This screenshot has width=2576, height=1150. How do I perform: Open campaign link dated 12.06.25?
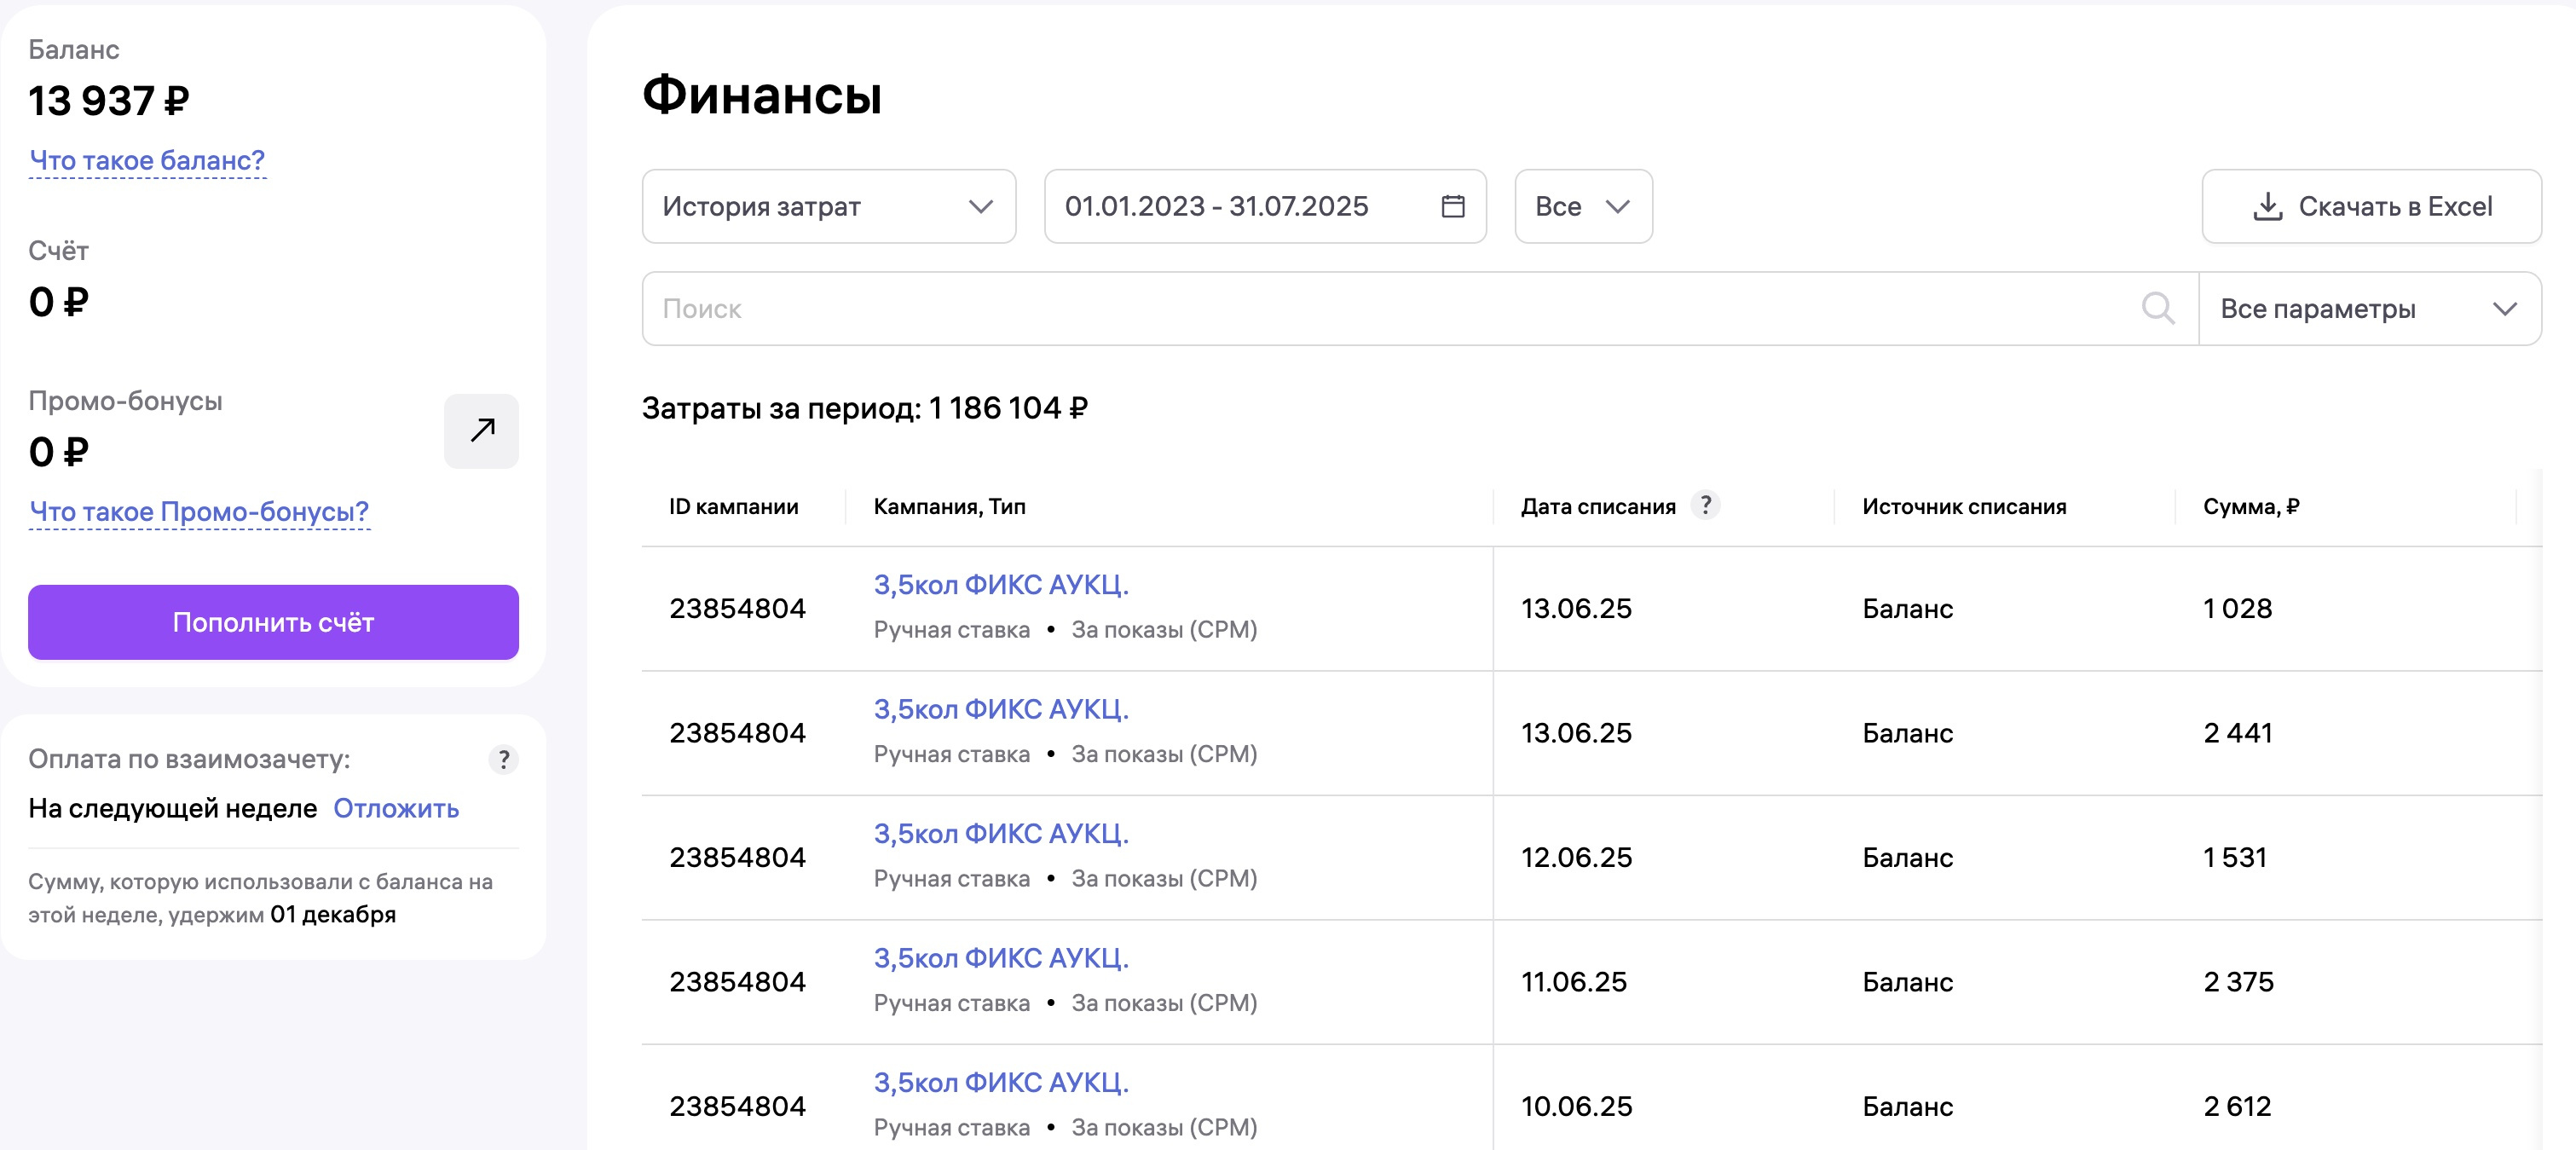1001,834
